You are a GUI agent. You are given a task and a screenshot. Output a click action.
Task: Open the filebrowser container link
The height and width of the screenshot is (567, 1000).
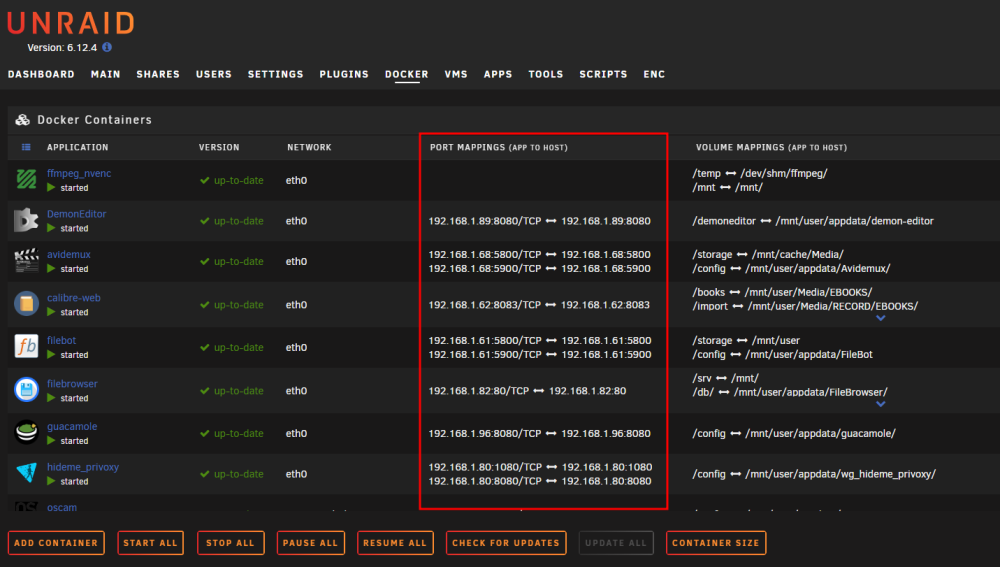[x=72, y=384]
